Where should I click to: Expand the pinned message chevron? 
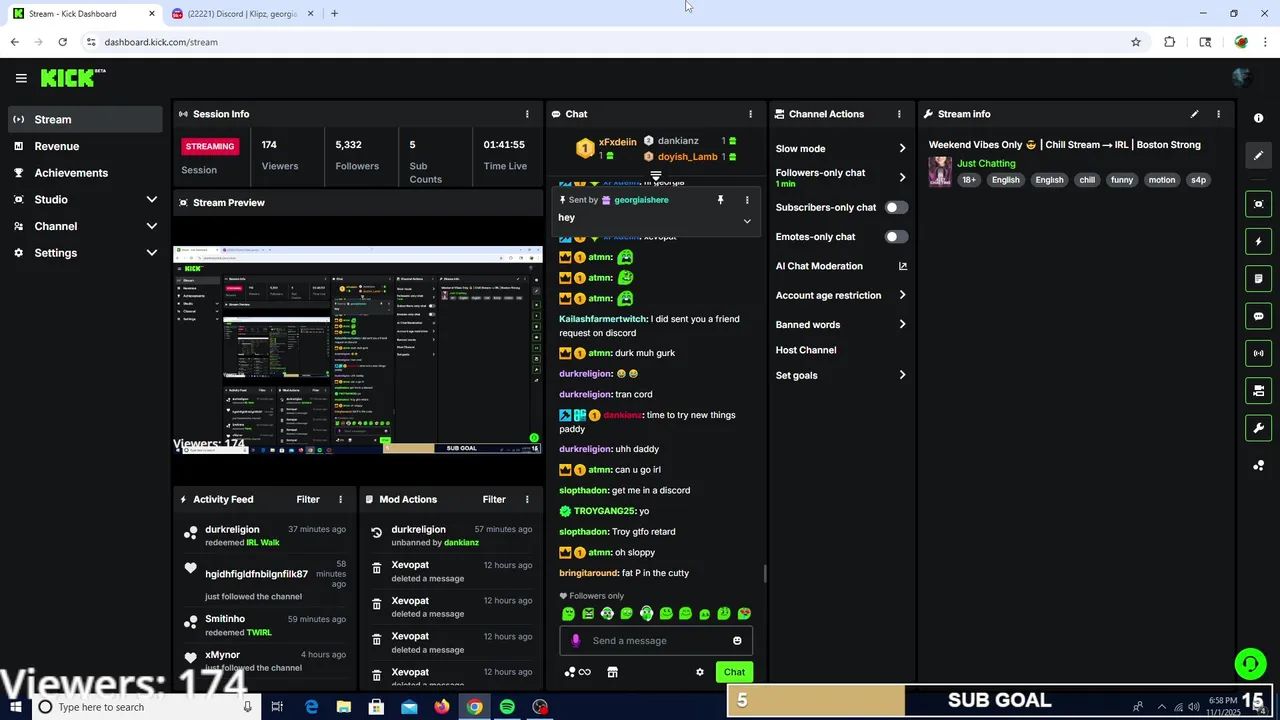[x=747, y=221]
